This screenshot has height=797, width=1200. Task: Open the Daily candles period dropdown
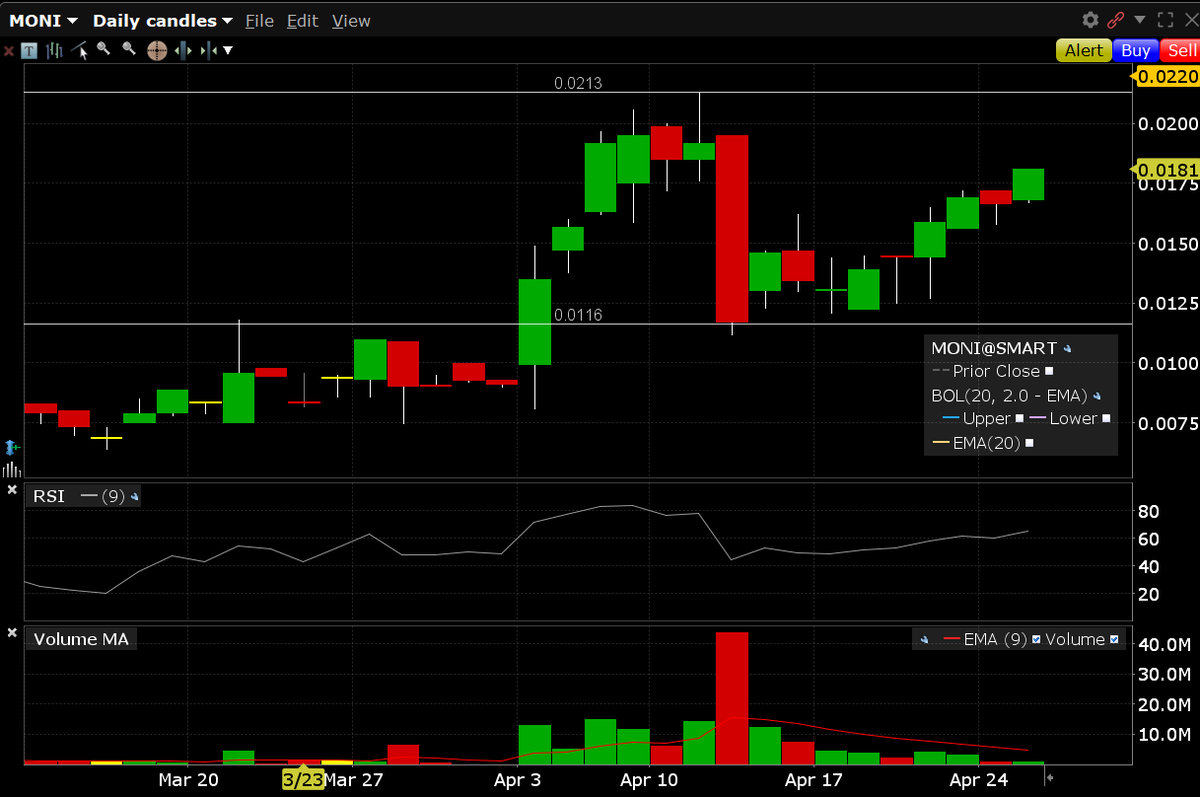[x=162, y=20]
